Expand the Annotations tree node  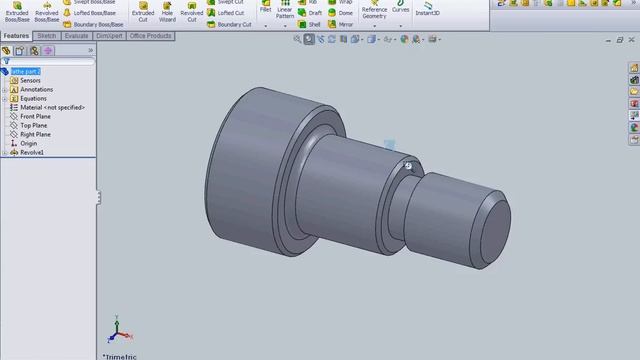pos(4,90)
